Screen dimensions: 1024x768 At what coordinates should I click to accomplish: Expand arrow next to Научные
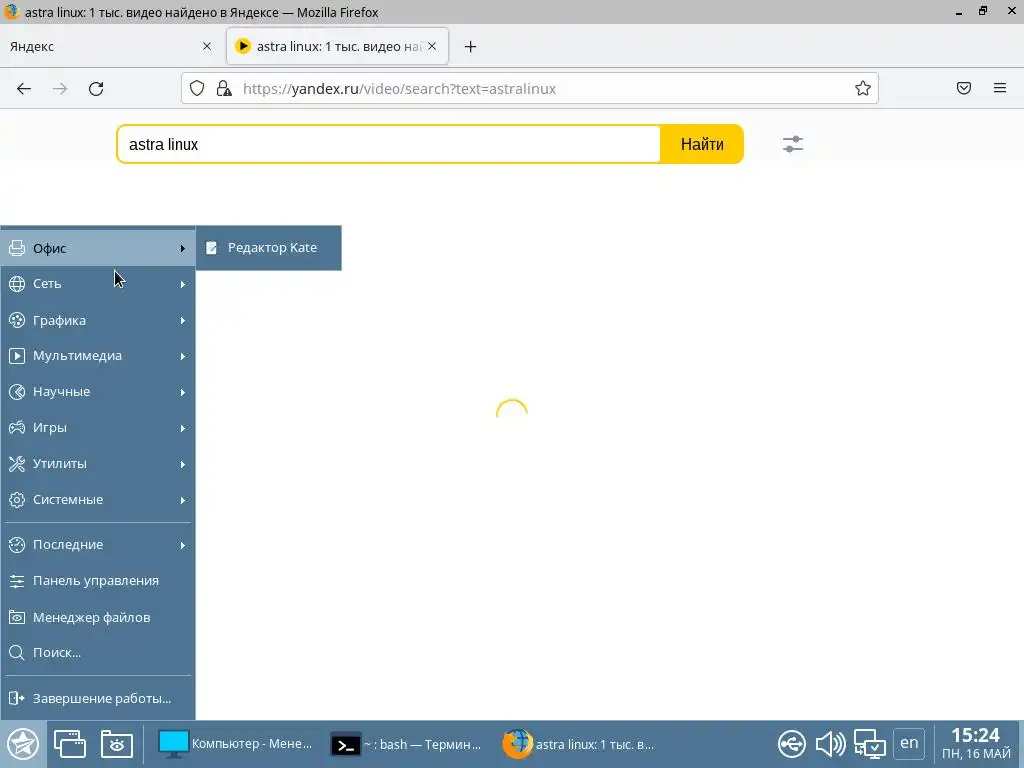[x=183, y=392]
